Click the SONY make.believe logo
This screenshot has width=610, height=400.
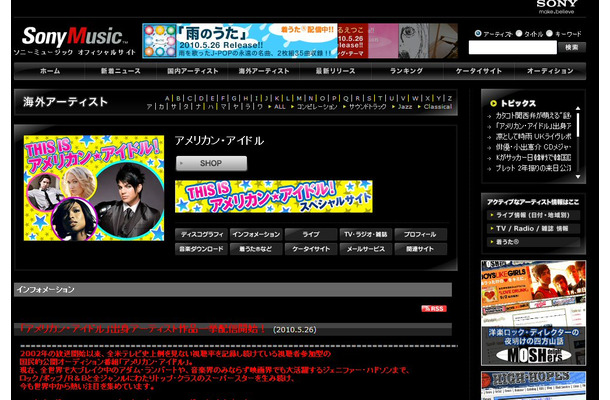click(x=557, y=7)
